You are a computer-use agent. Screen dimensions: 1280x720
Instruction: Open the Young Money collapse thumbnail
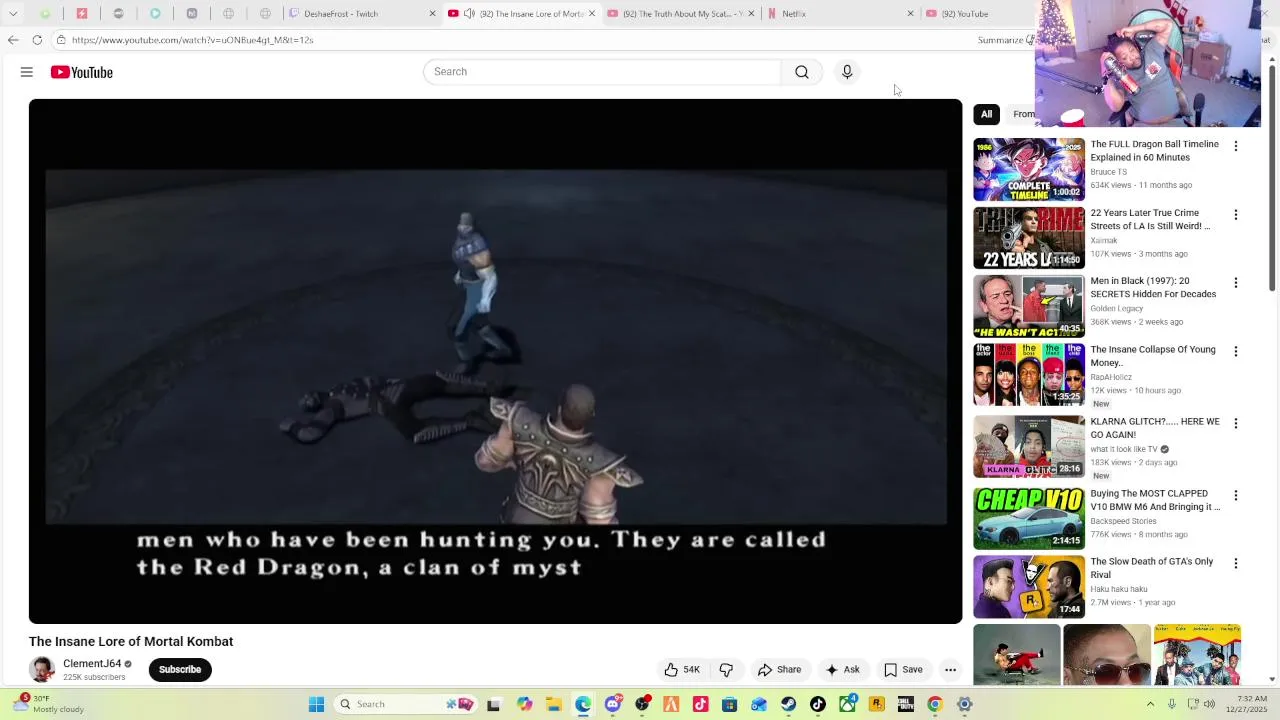tap(1029, 375)
